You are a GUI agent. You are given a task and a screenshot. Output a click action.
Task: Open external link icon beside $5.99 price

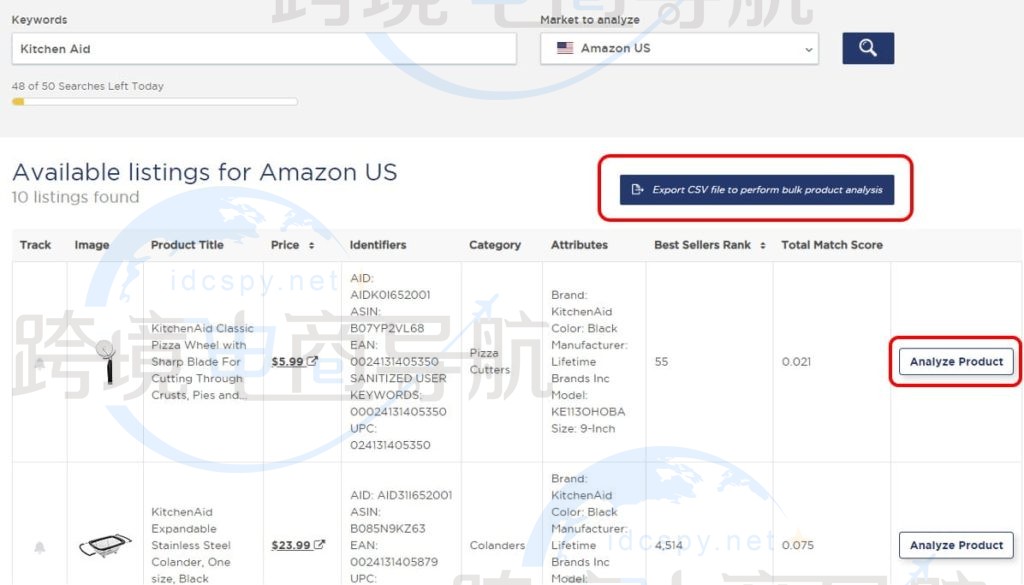coord(313,362)
